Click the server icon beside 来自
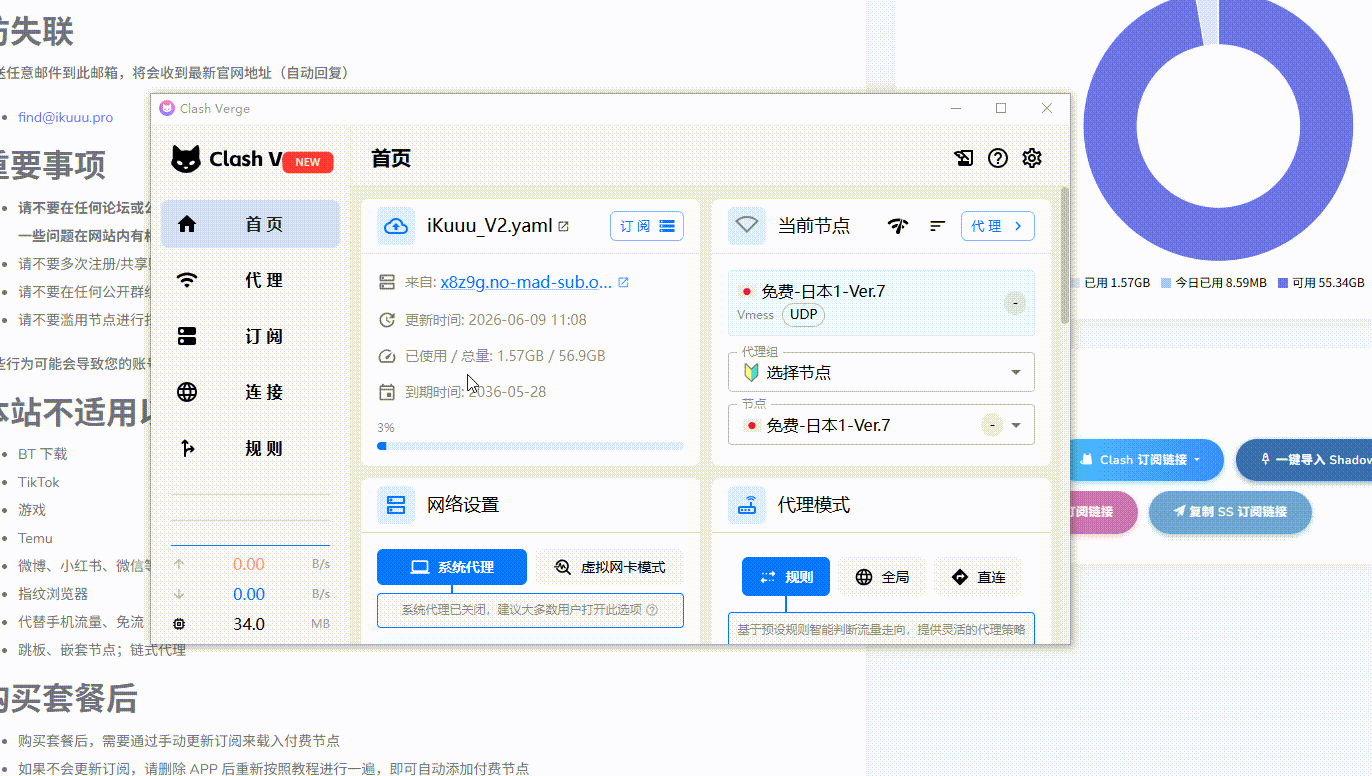This screenshot has width=1372, height=776. 387,283
